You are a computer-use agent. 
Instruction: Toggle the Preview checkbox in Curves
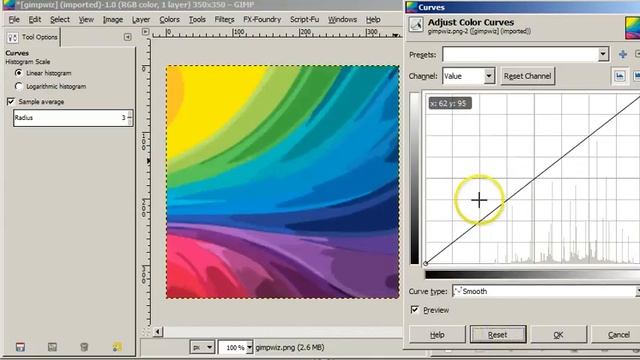(x=415, y=310)
